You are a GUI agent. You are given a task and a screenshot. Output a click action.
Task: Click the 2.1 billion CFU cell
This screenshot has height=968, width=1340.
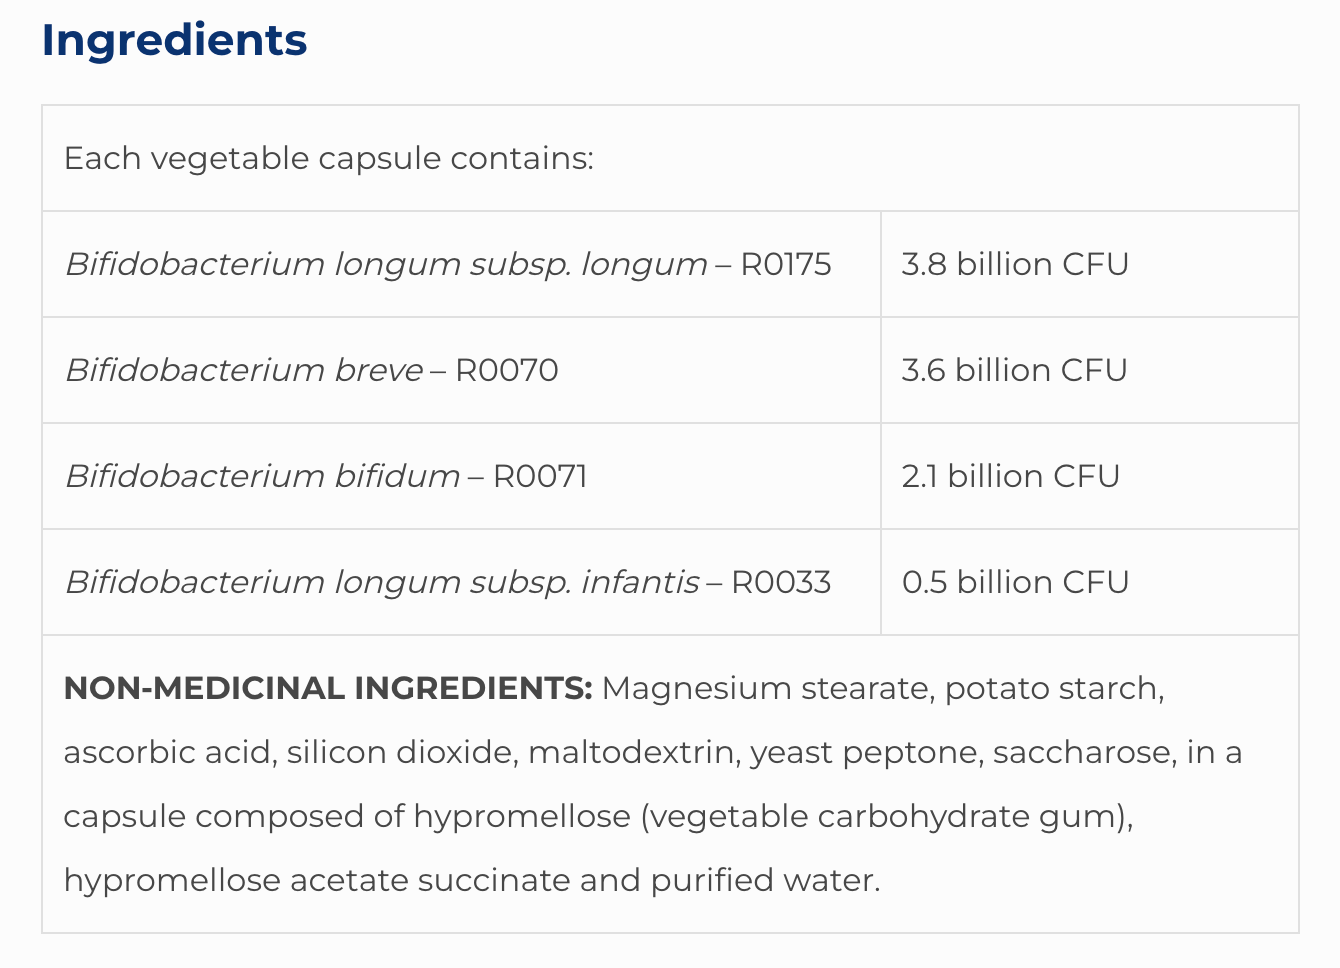point(1010,477)
